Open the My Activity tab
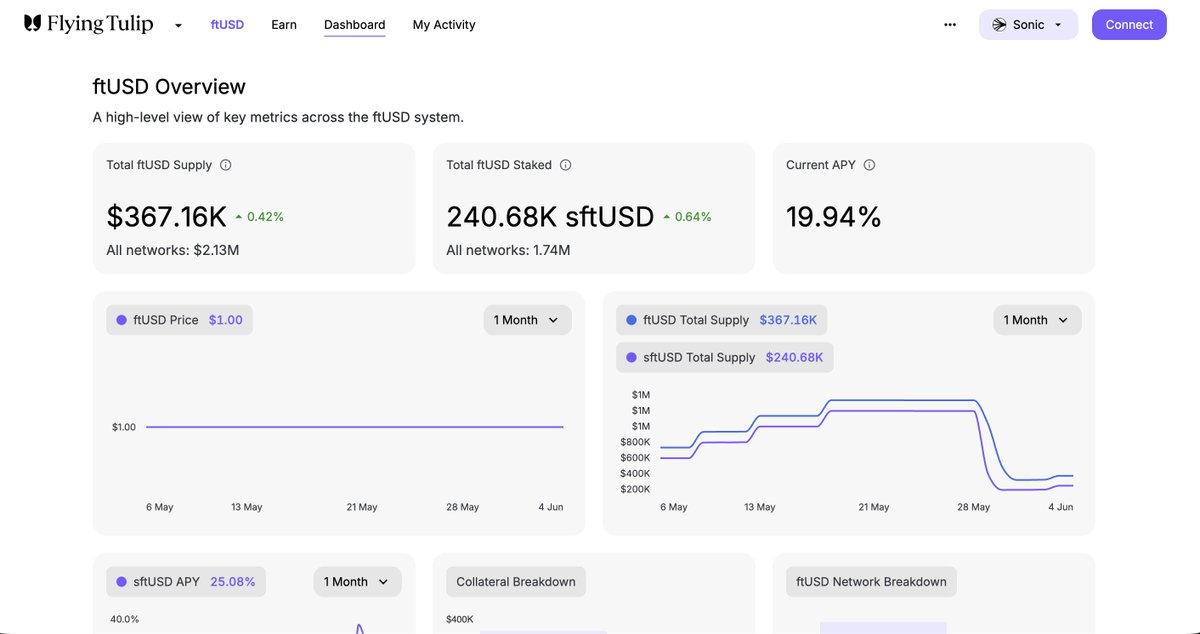1200x634 pixels. click(x=444, y=25)
